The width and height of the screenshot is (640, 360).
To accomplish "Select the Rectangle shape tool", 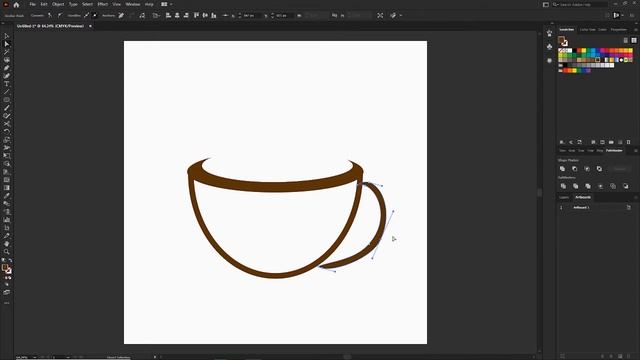I will [7, 100].
